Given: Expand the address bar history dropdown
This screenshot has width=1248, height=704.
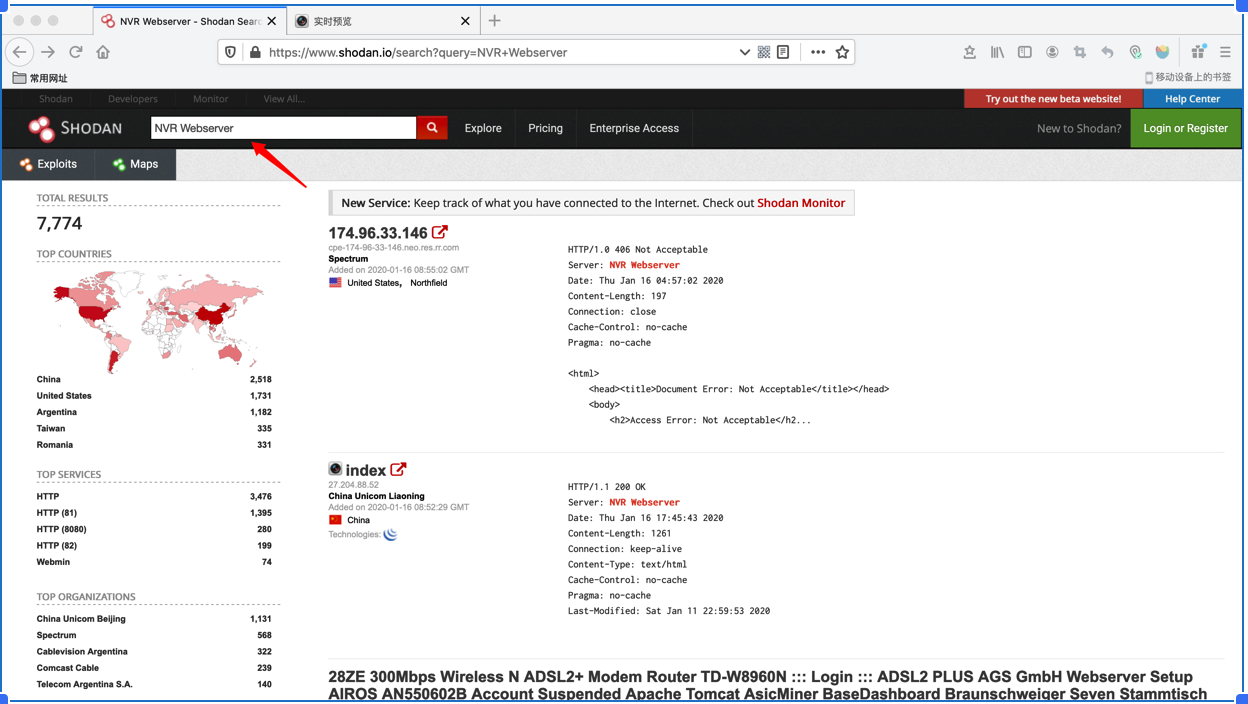Looking at the screenshot, I should tap(744, 52).
